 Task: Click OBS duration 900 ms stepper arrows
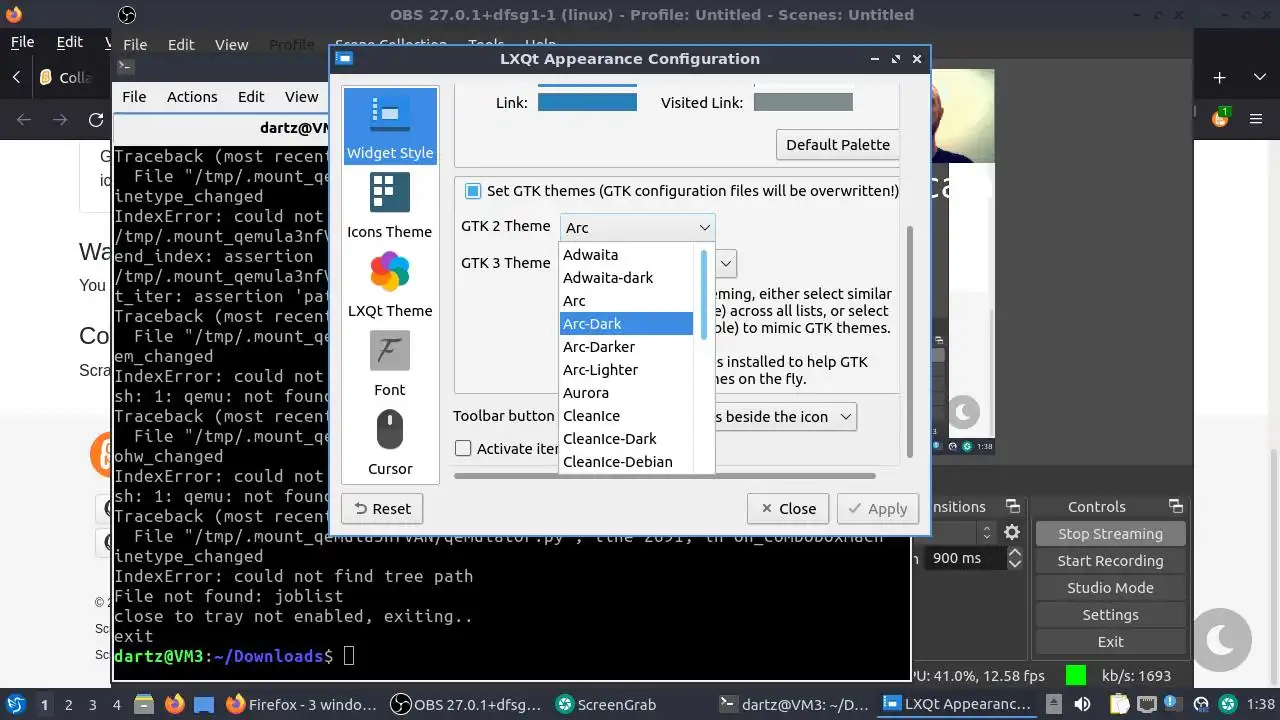tap(1014, 558)
